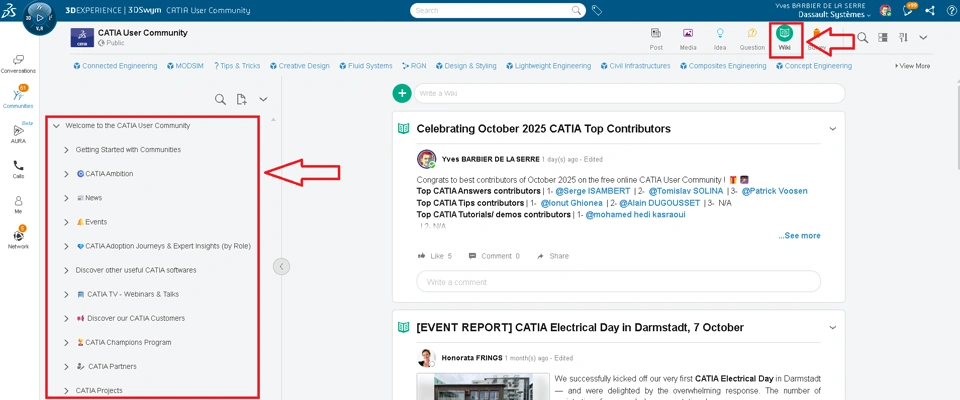Expand the CATIA Ambition node
The image size is (960, 400).
click(66, 174)
